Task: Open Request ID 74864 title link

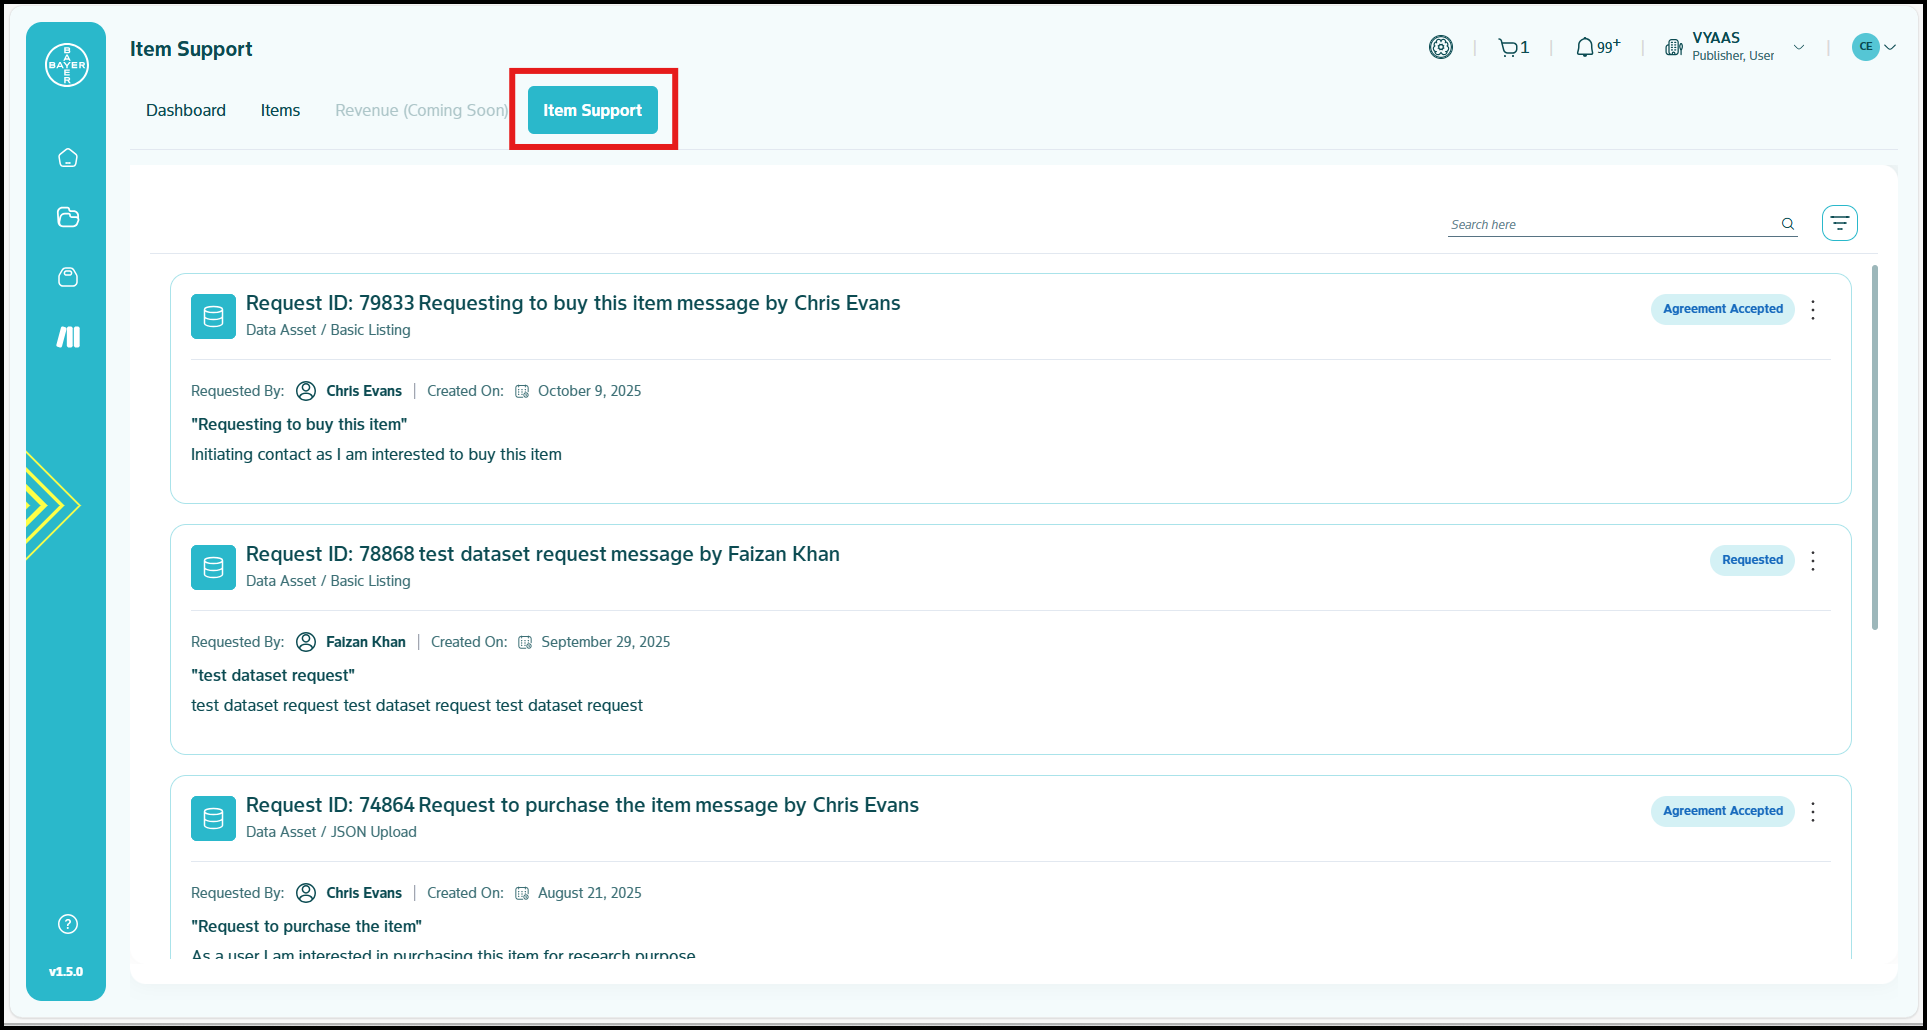Action: [x=582, y=805]
